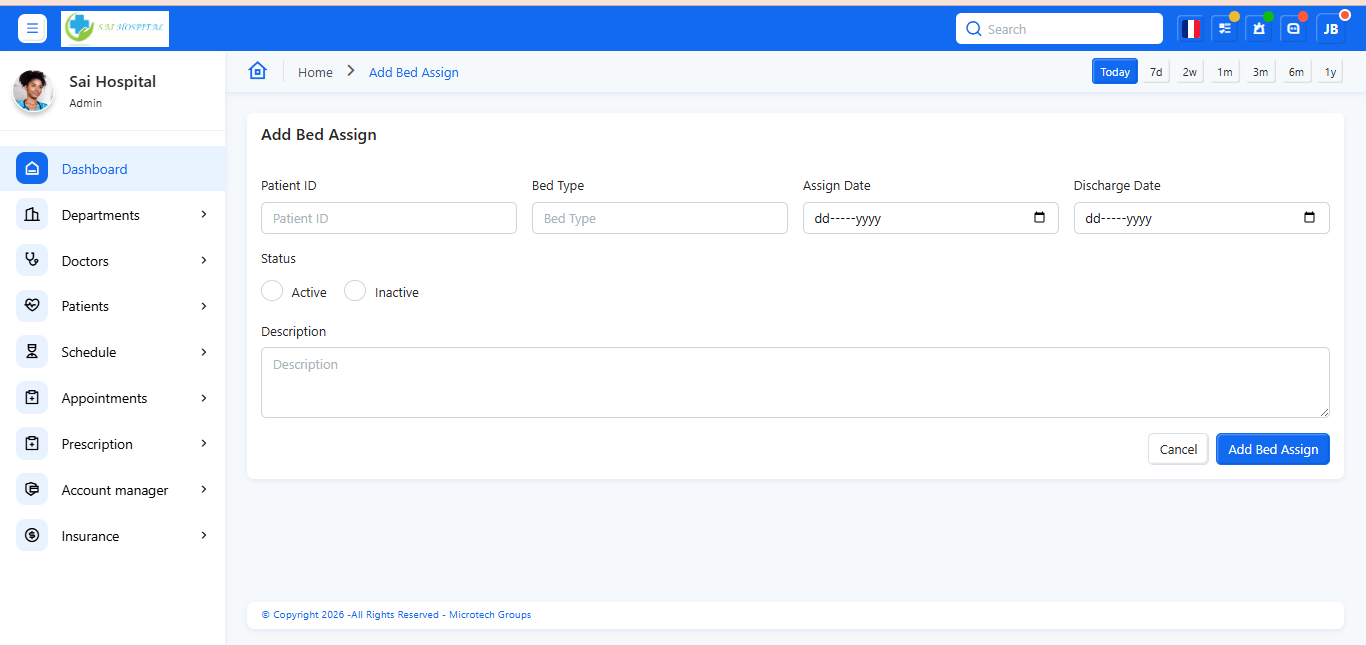This screenshot has height=645, width=1366.
Task: Click the alarm notifications icon
Action: click(x=1259, y=29)
